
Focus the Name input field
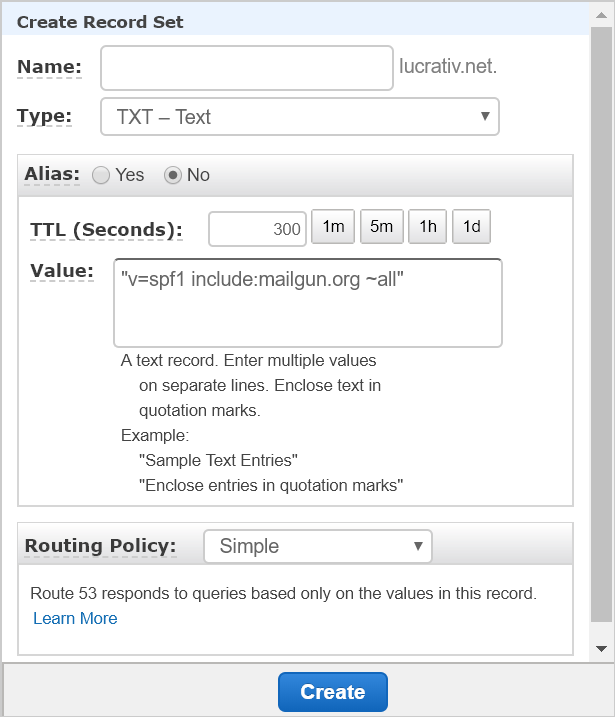(247, 68)
